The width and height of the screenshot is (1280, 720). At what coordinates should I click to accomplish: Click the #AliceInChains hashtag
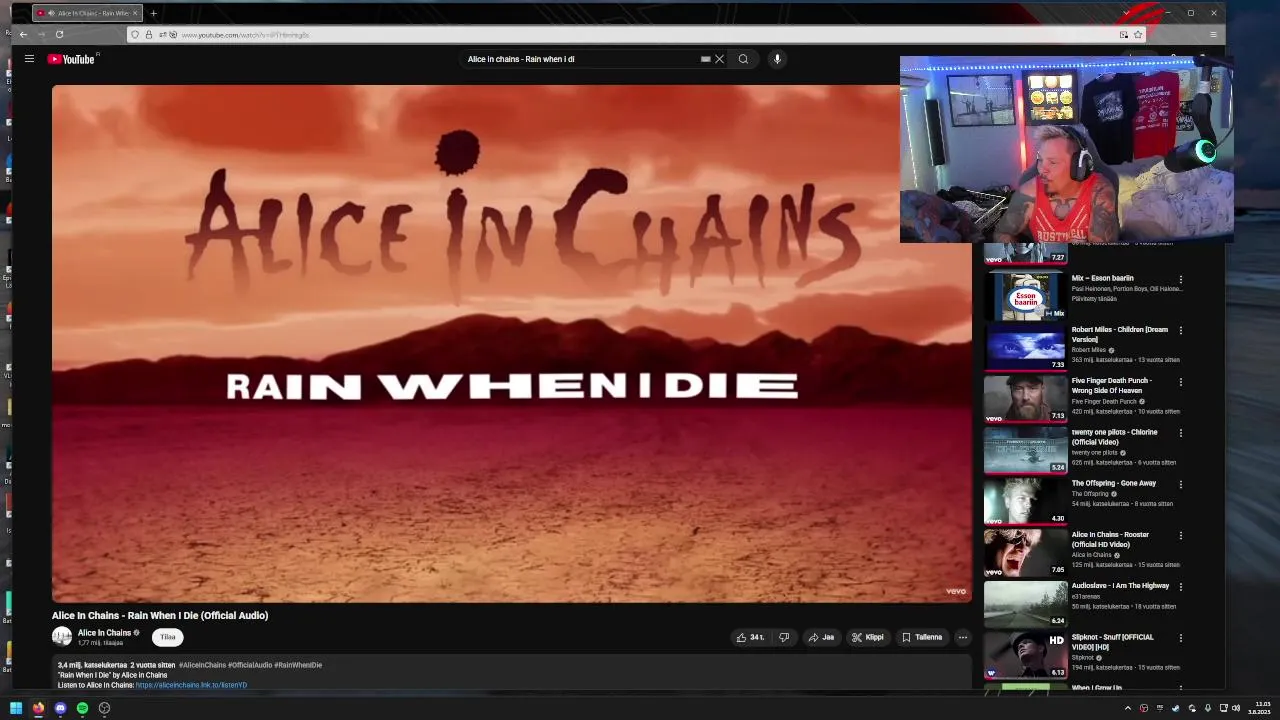pyautogui.click(x=203, y=665)
